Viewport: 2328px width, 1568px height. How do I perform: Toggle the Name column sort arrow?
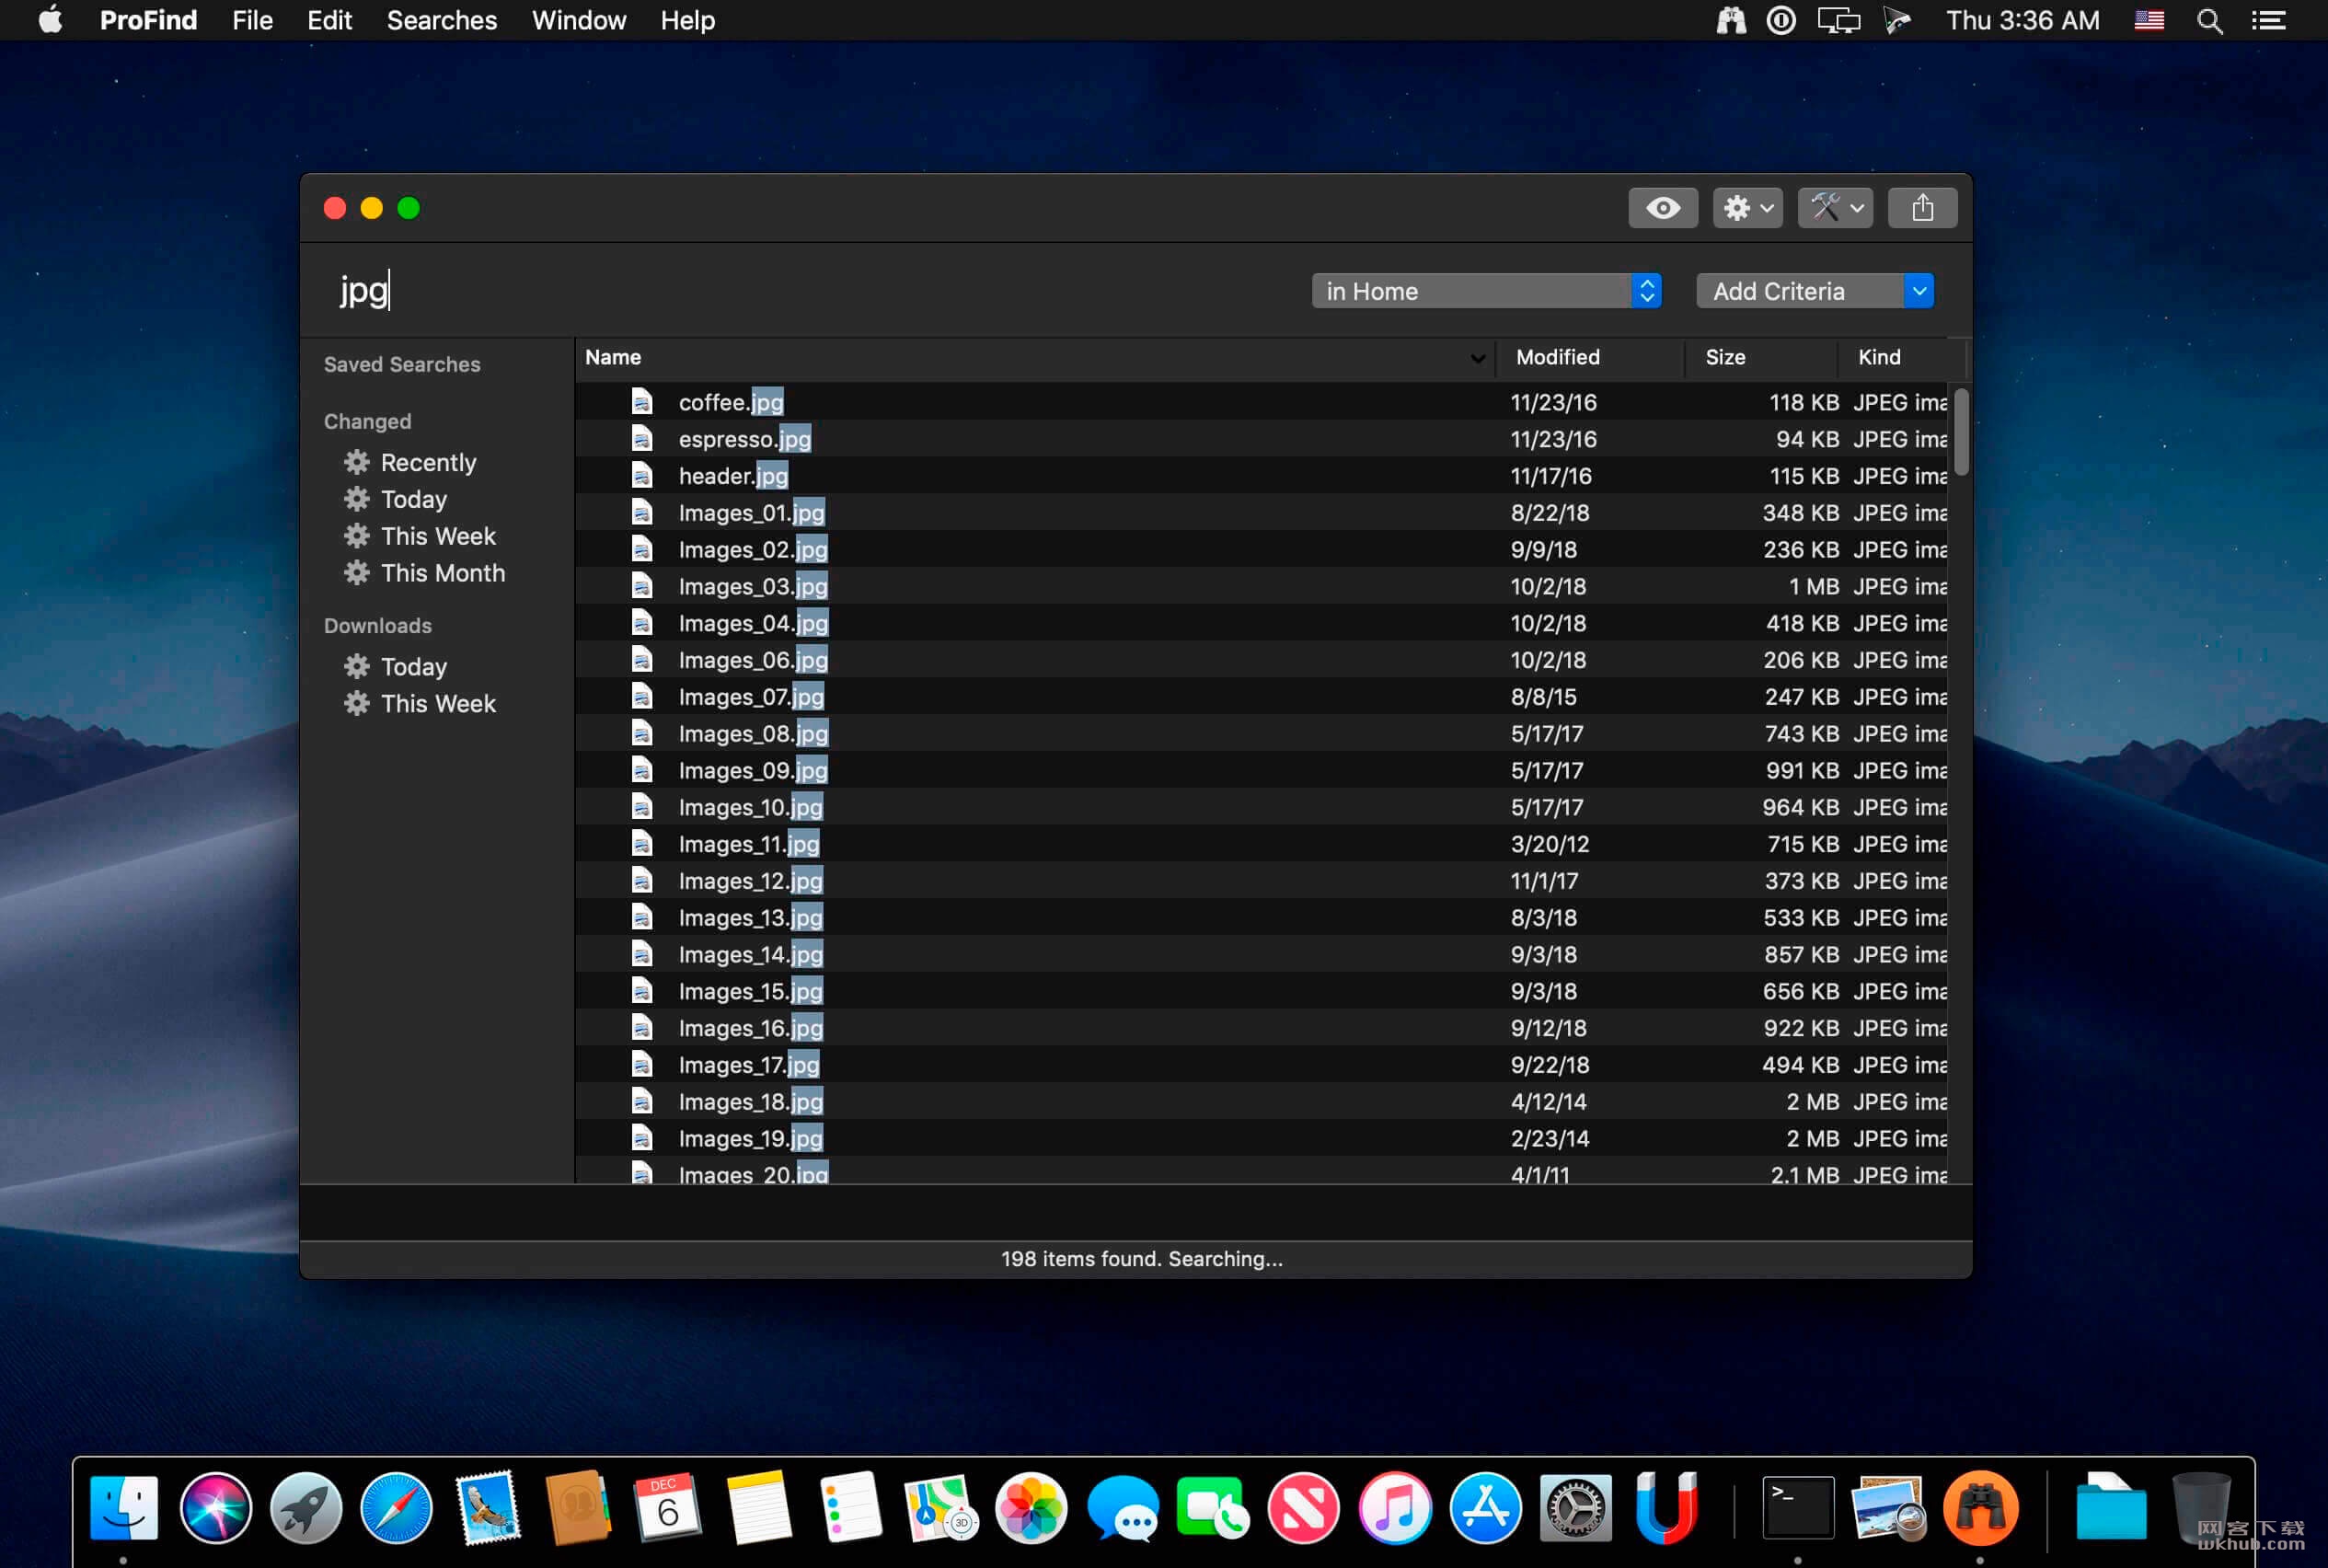[x=1477, y=358]
